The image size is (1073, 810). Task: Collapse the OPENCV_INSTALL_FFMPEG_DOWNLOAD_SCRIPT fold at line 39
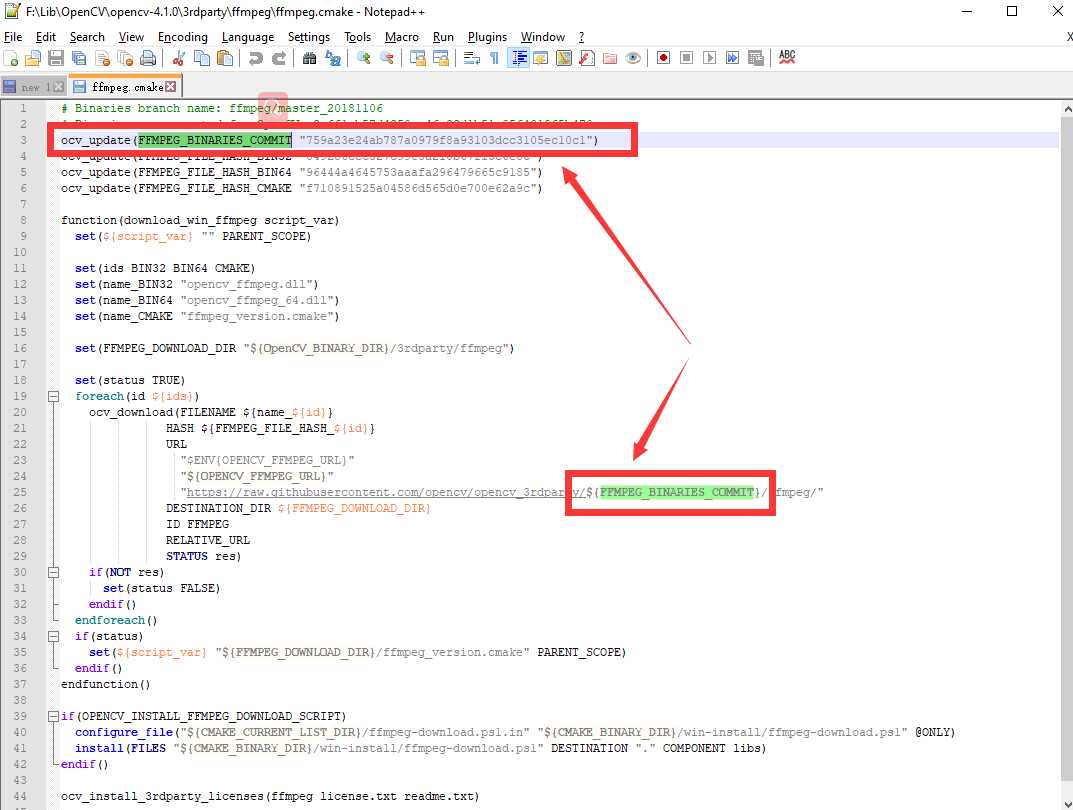pyautogui.click(x=53, y=716)
